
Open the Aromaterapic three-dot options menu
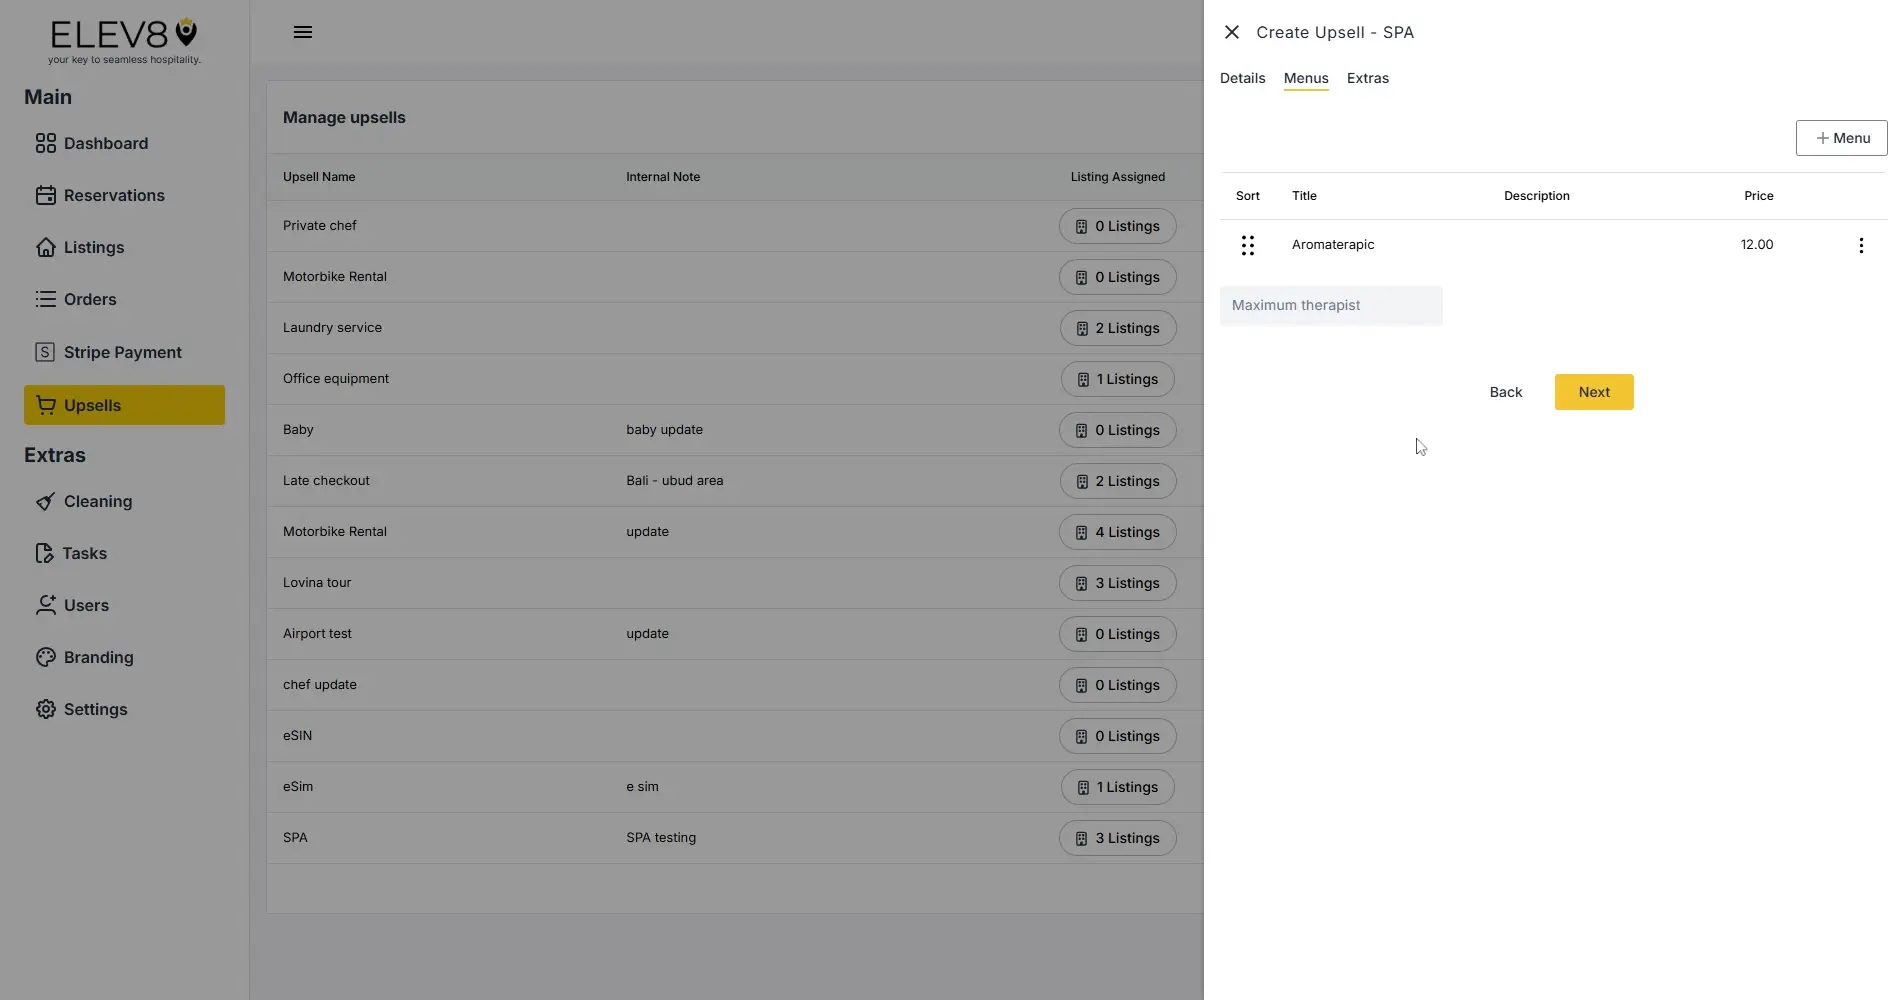click(x=1861, y=245)
